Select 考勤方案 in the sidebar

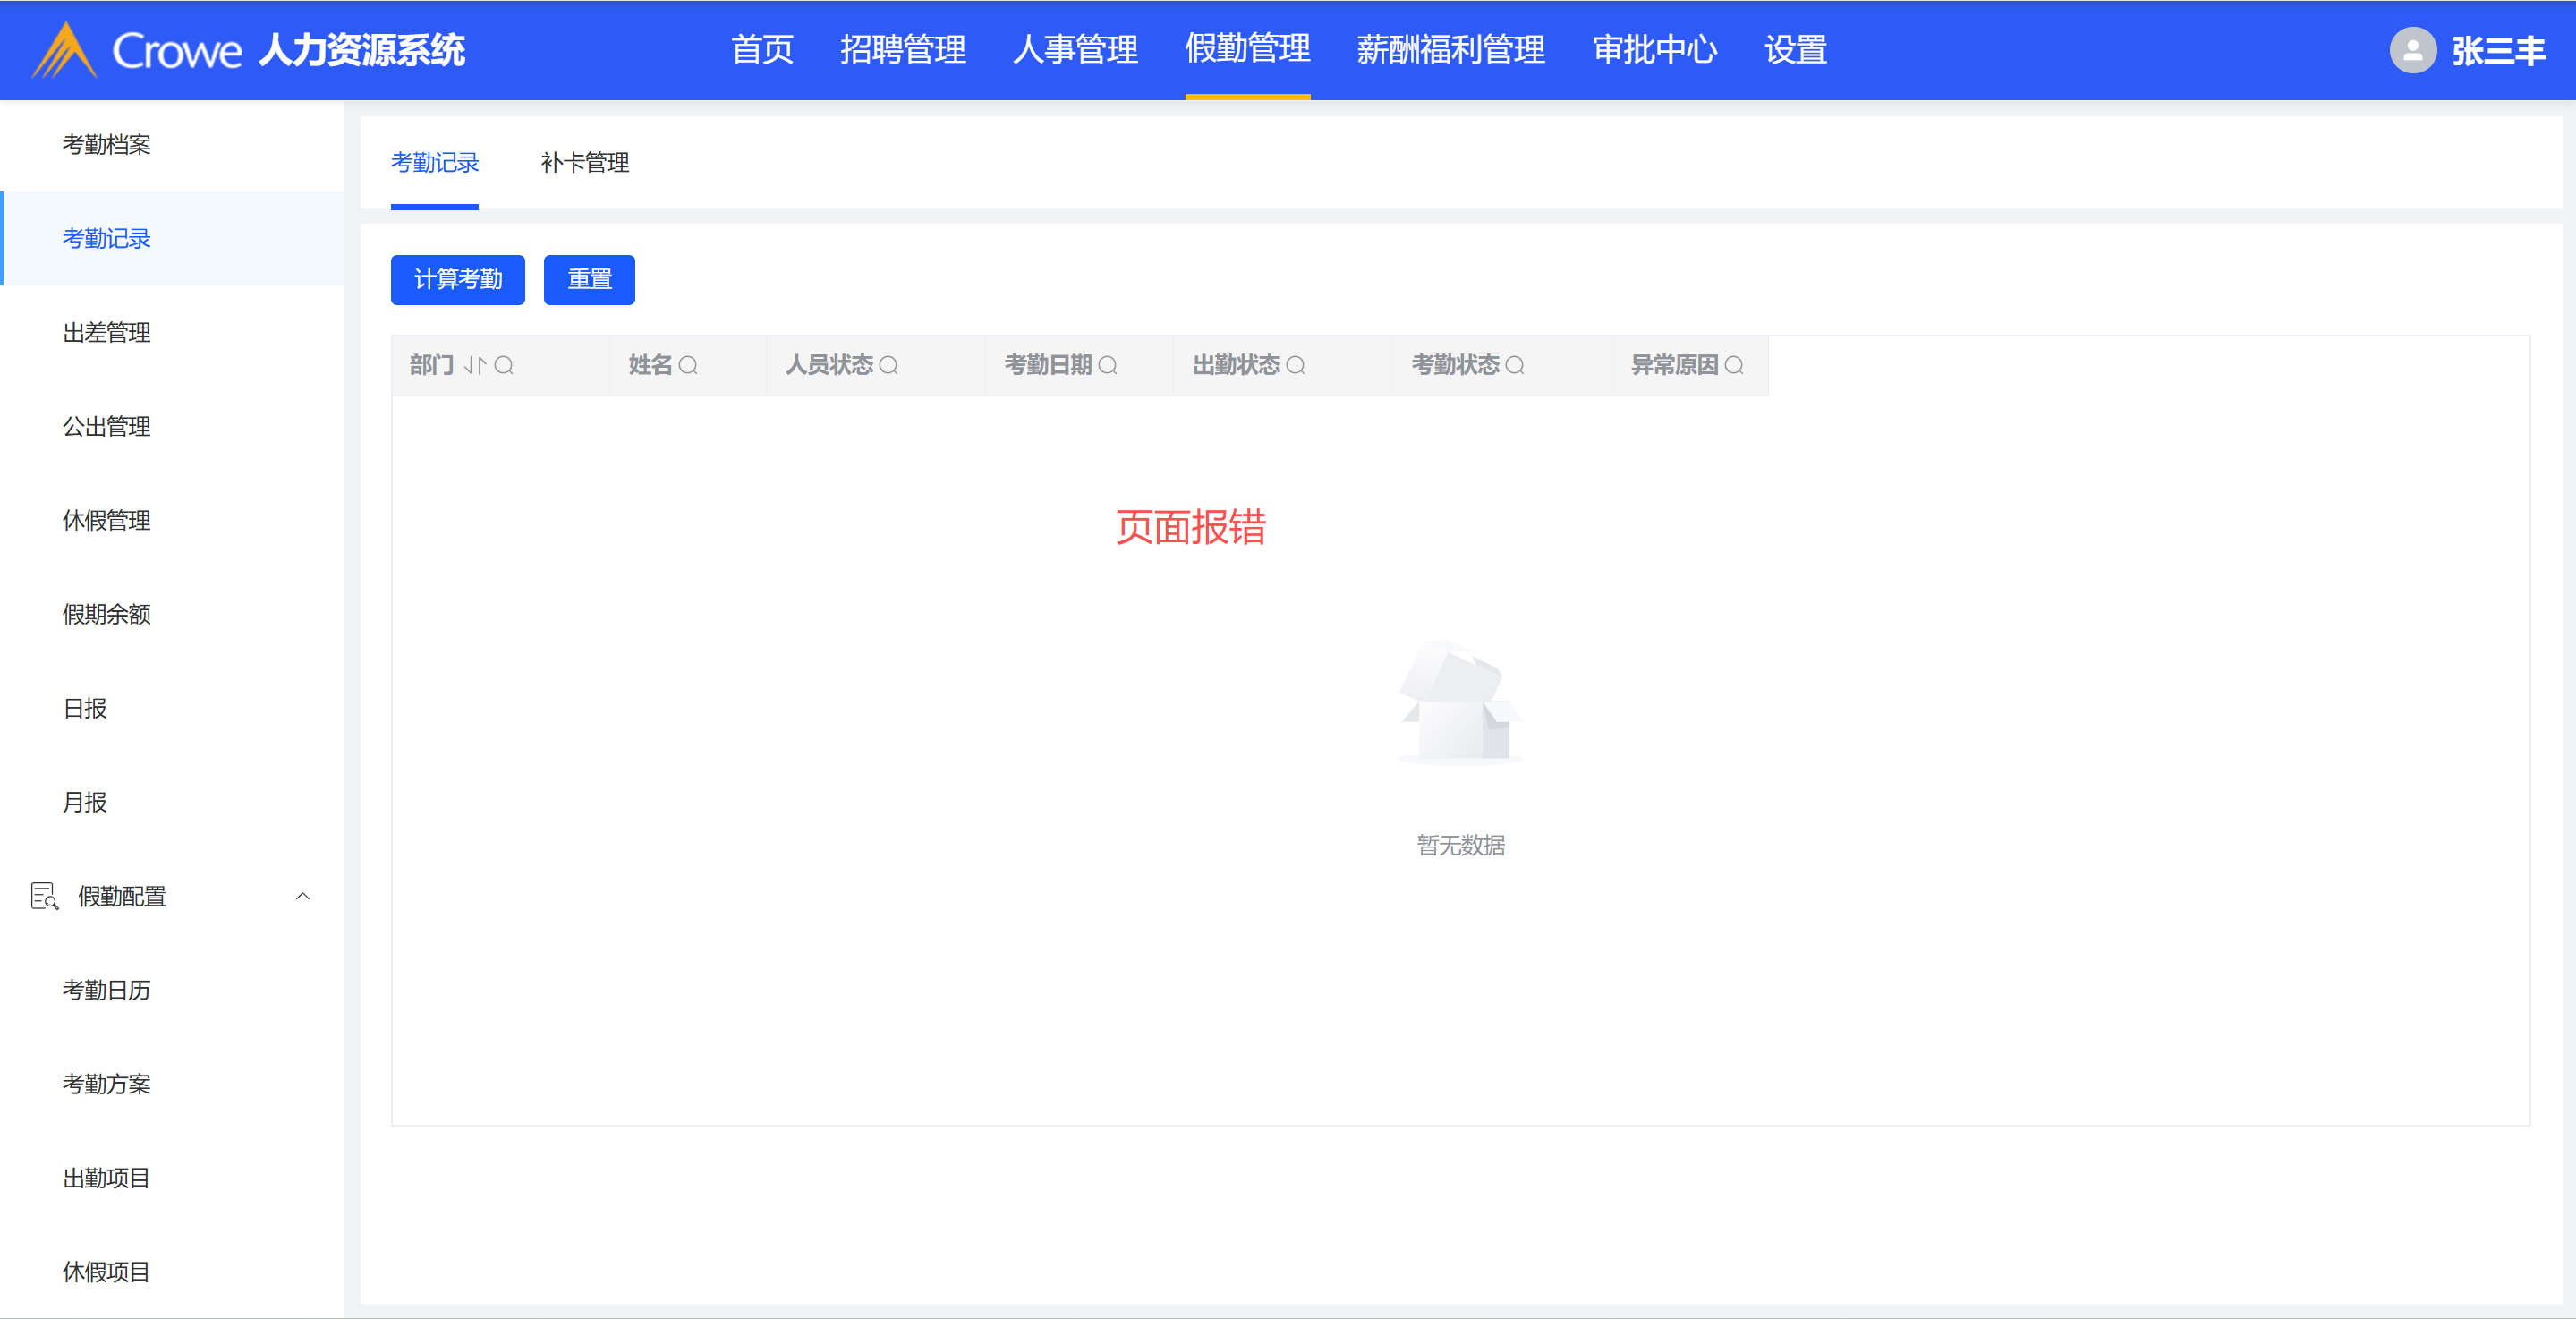point(106,1084)
